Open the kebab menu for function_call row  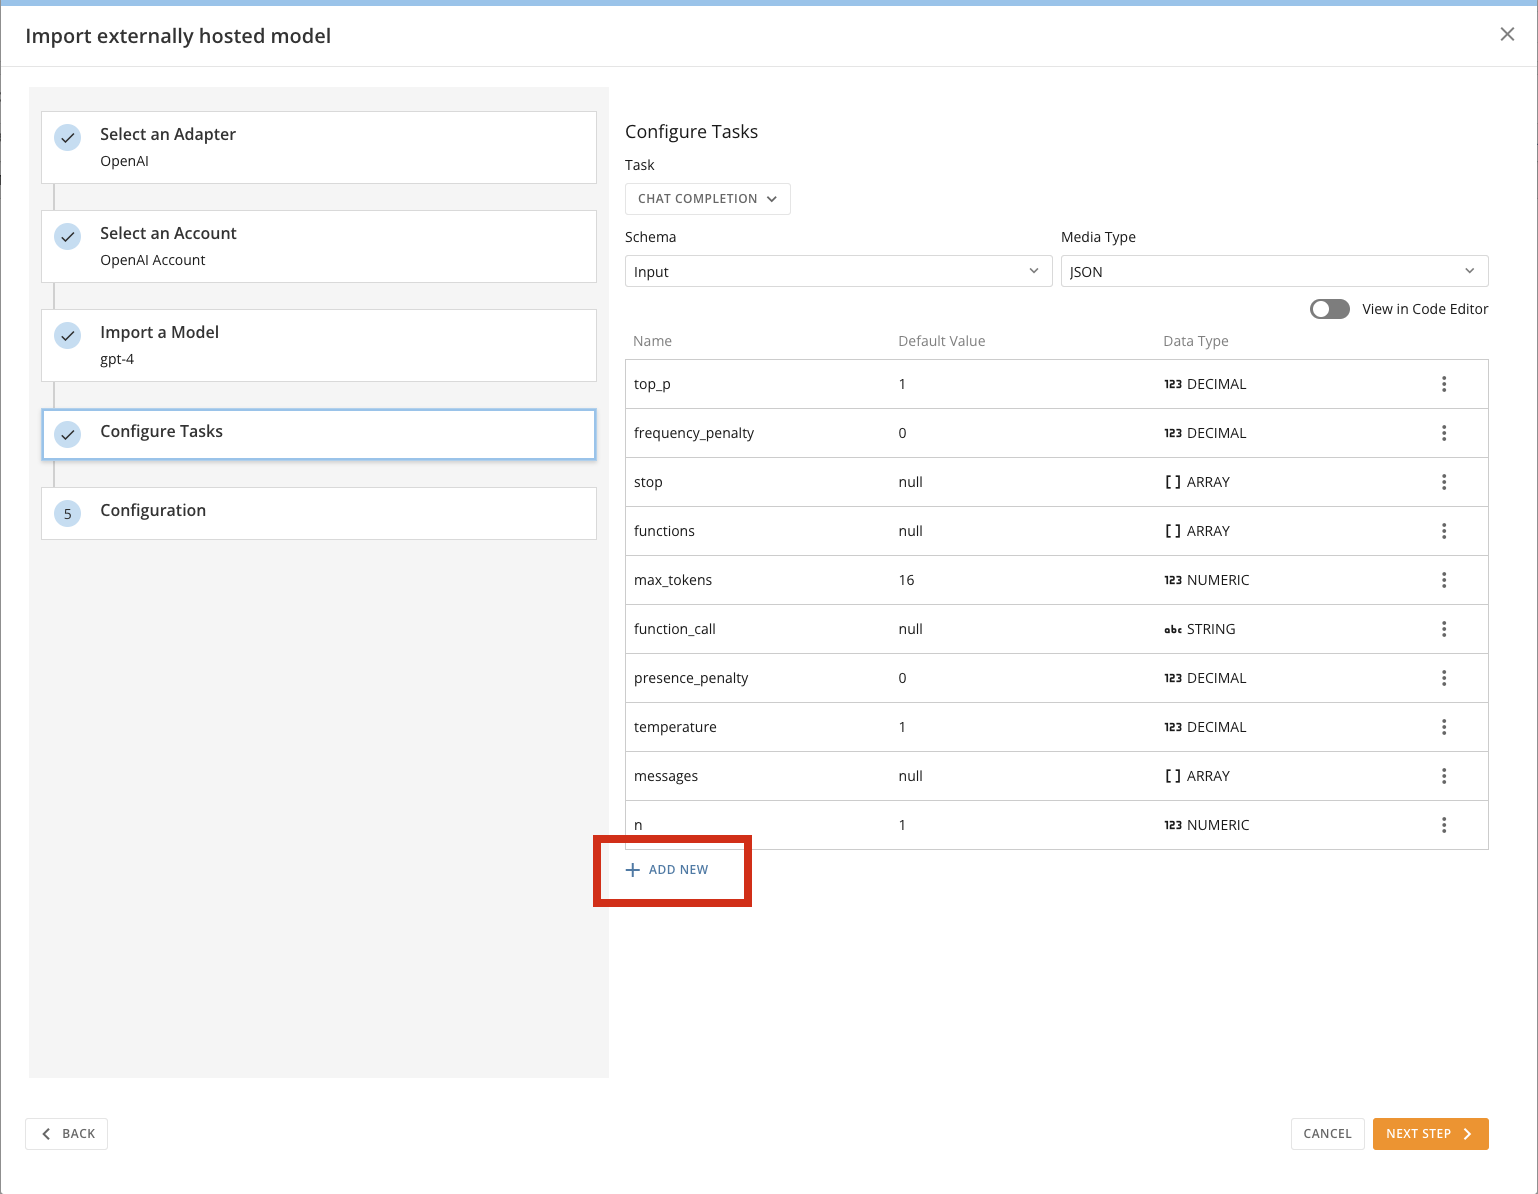pyautogui.click(x=1443, y=629)
